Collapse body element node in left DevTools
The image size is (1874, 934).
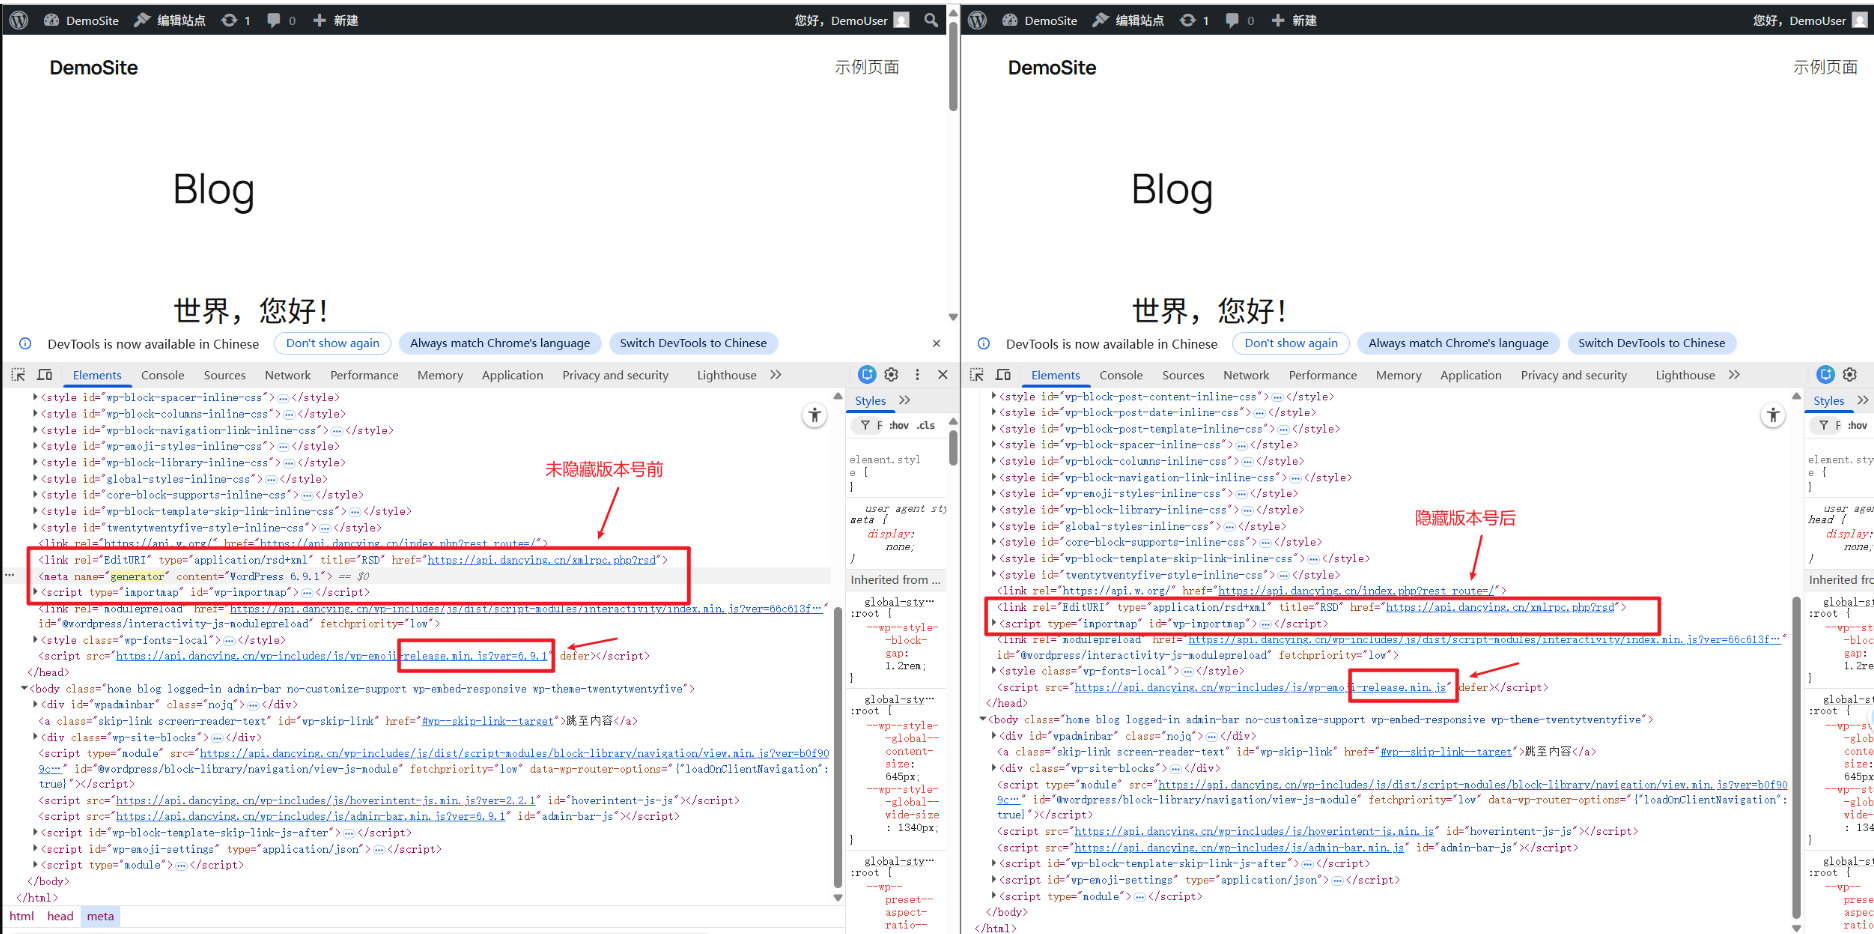click(25, 688)
